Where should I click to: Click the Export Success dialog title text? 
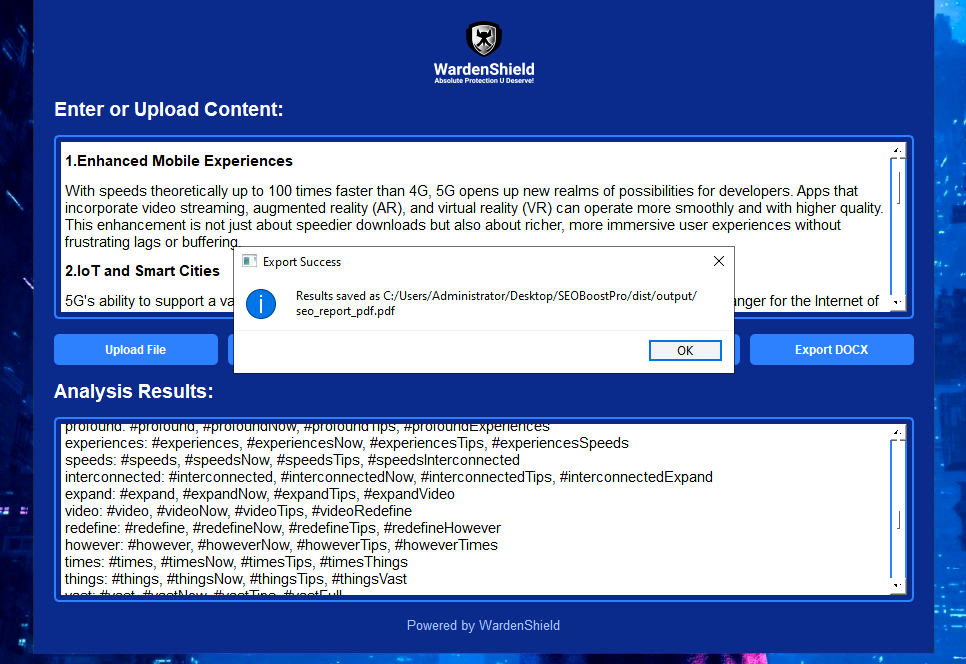click(x=302, y=262)
